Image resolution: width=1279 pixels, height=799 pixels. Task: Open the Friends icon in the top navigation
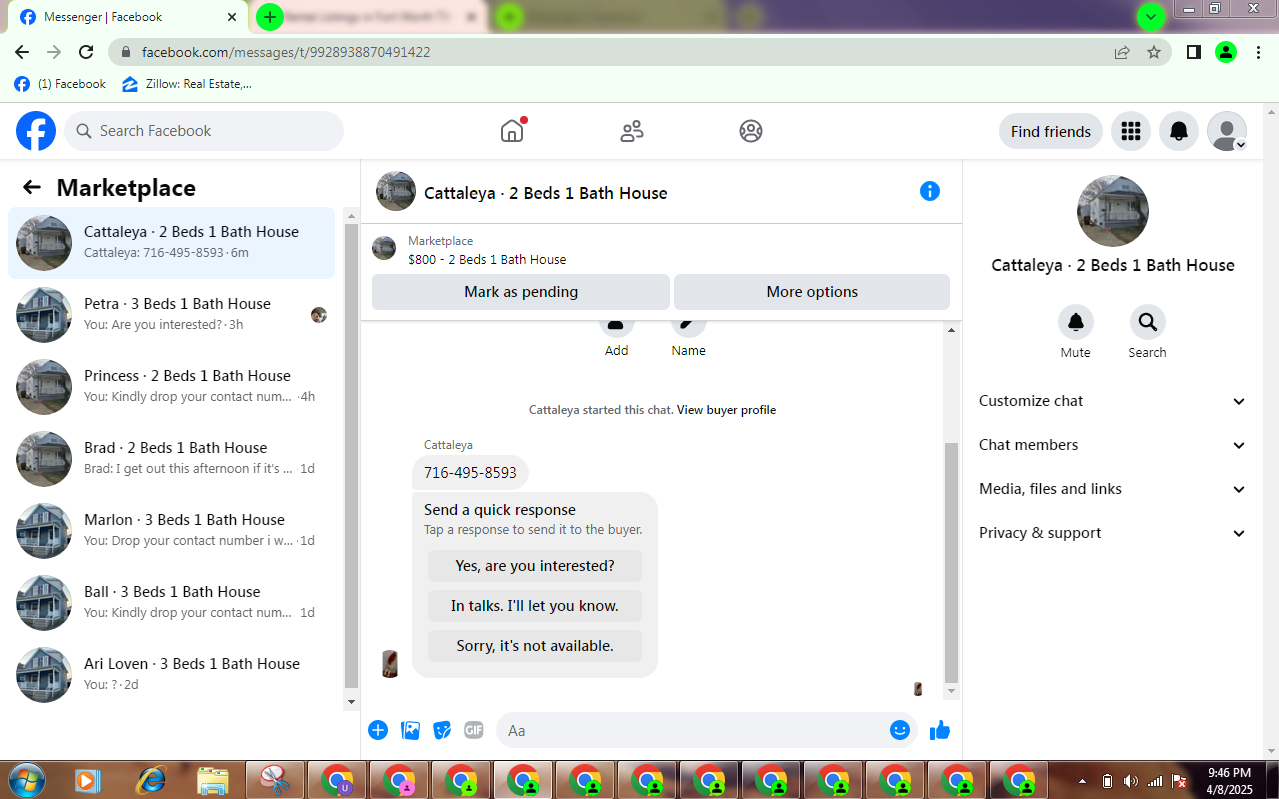click(x=632, y=131)
